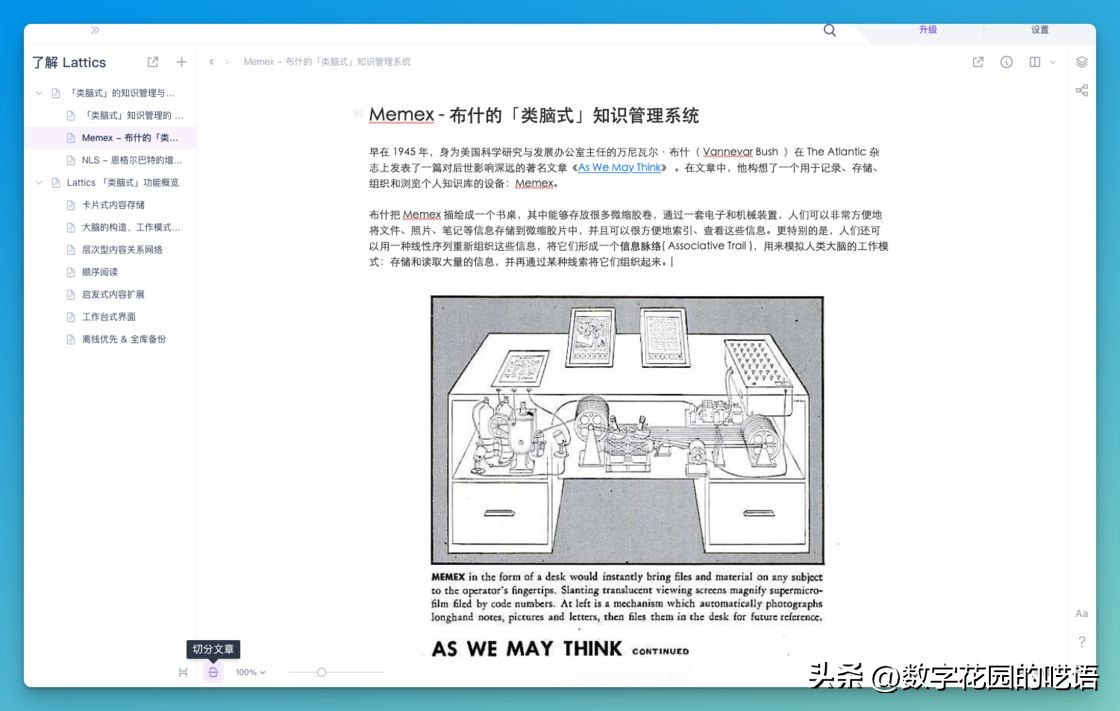Image resolution: width=1120 pixels, height=711 pixels.
Task: Open 层次型内容关系网络 article
Action: coord(122,250)
